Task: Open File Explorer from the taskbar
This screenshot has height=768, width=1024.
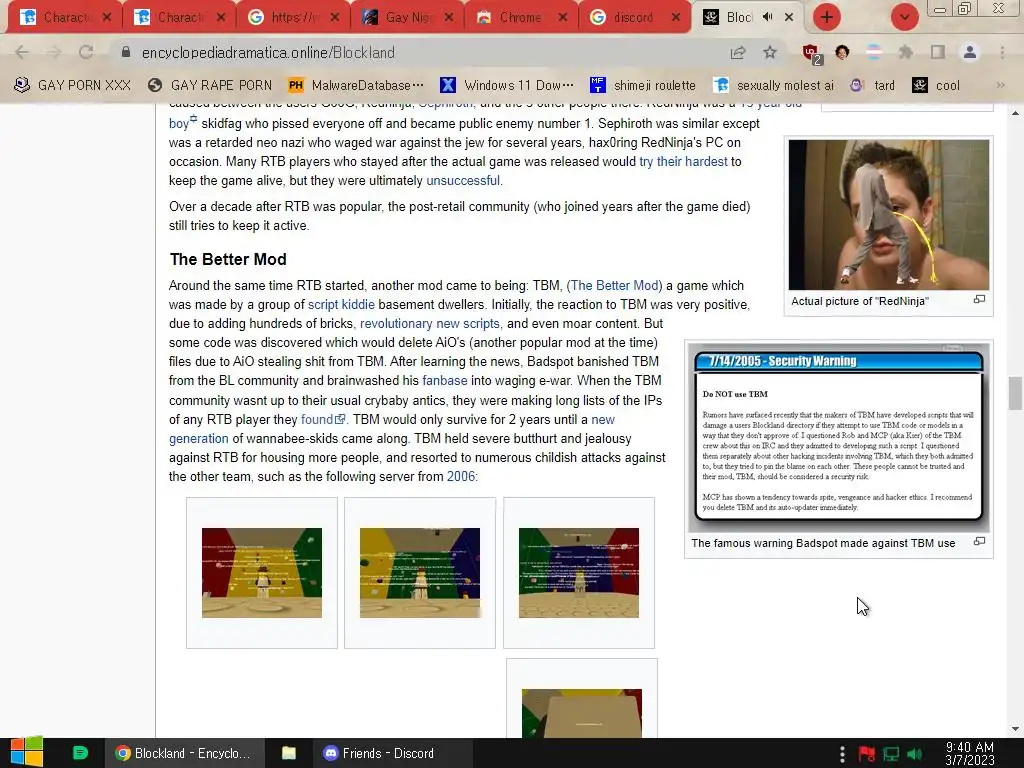Action: [x=289, y=753]
